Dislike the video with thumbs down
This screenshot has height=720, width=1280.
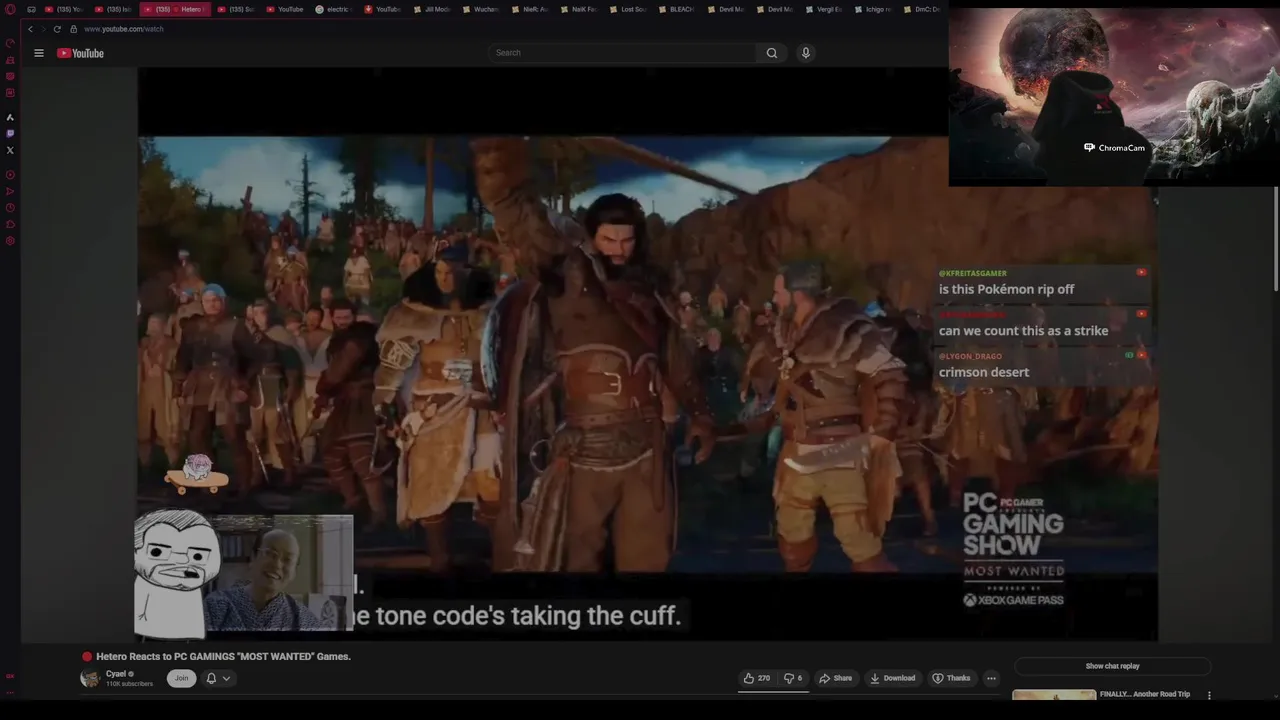(792, 678)
